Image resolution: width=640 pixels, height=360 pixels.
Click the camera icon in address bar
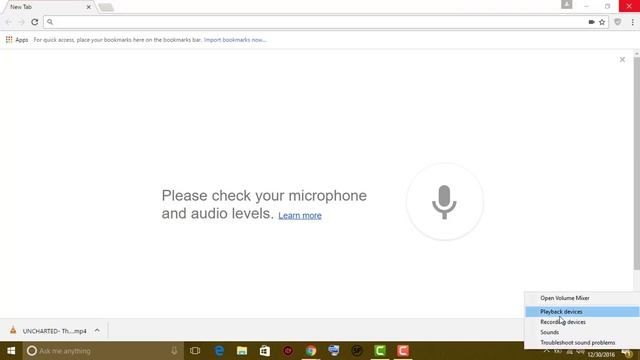click(x=591, y=22)
